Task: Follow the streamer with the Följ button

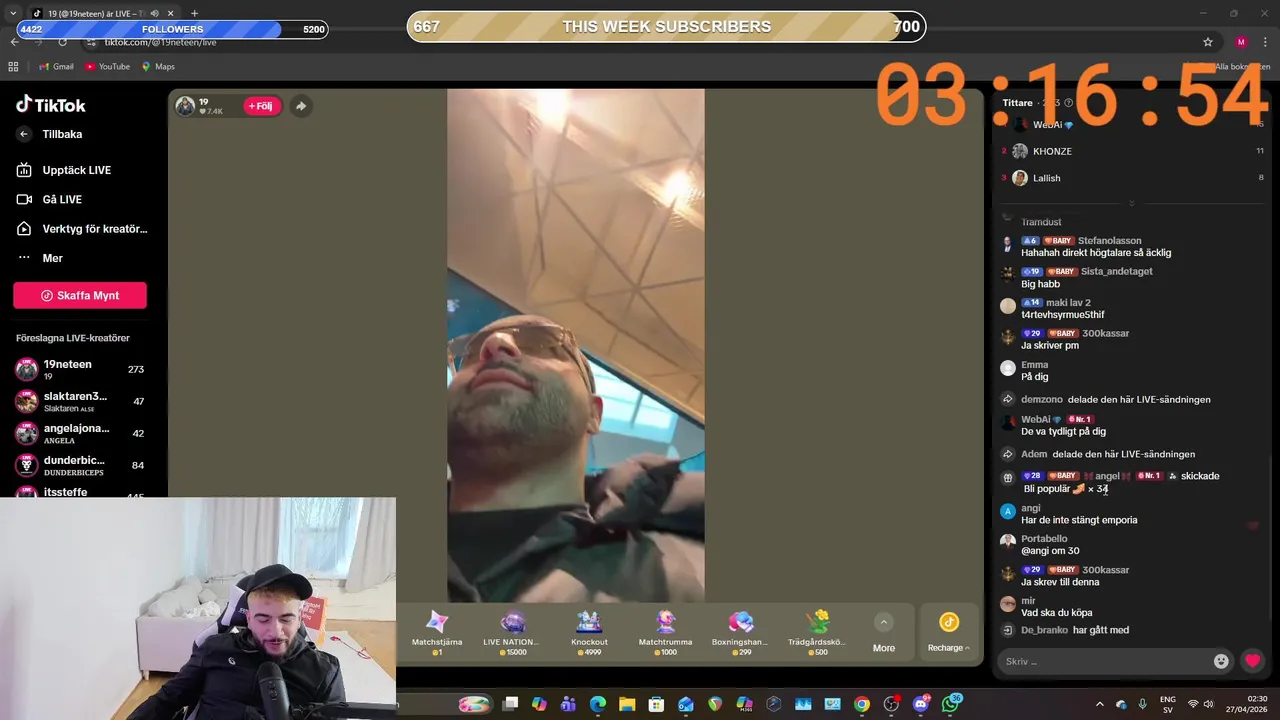Action: click(x=260, y=106)
